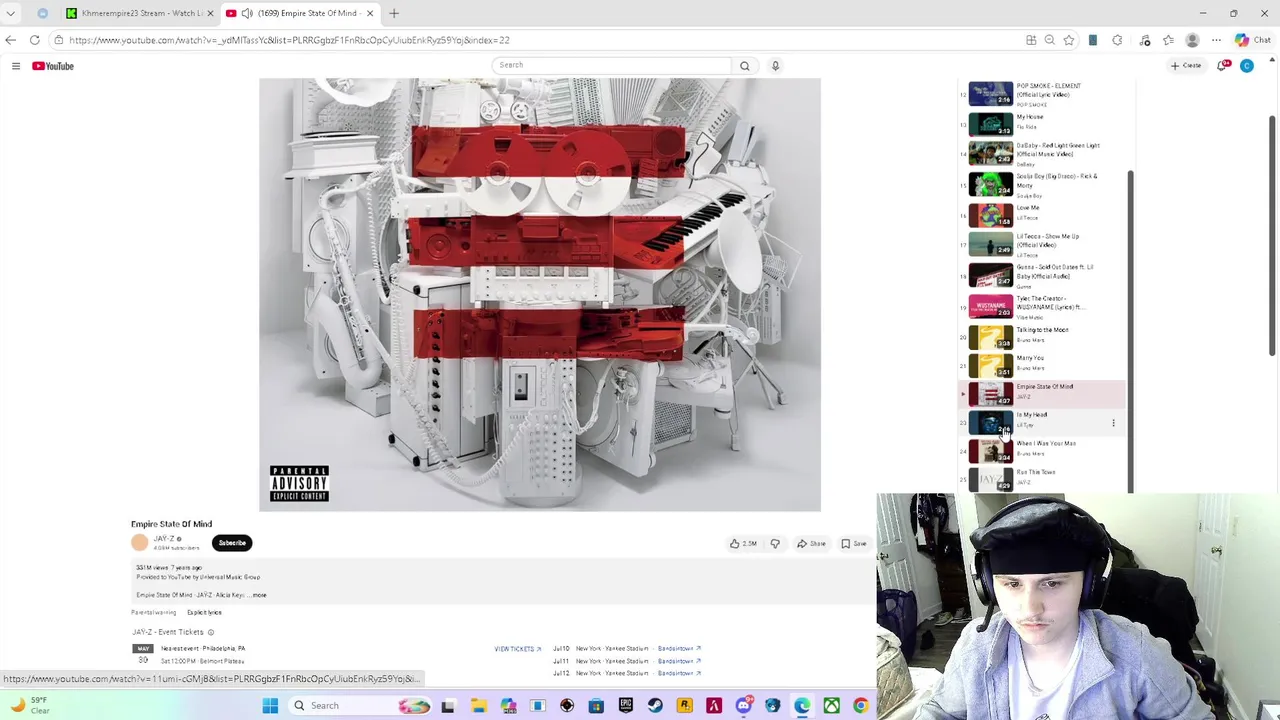Start voice search with the microphone icon
Viewport: 1280px width, 720px height.
click(775, 66)
